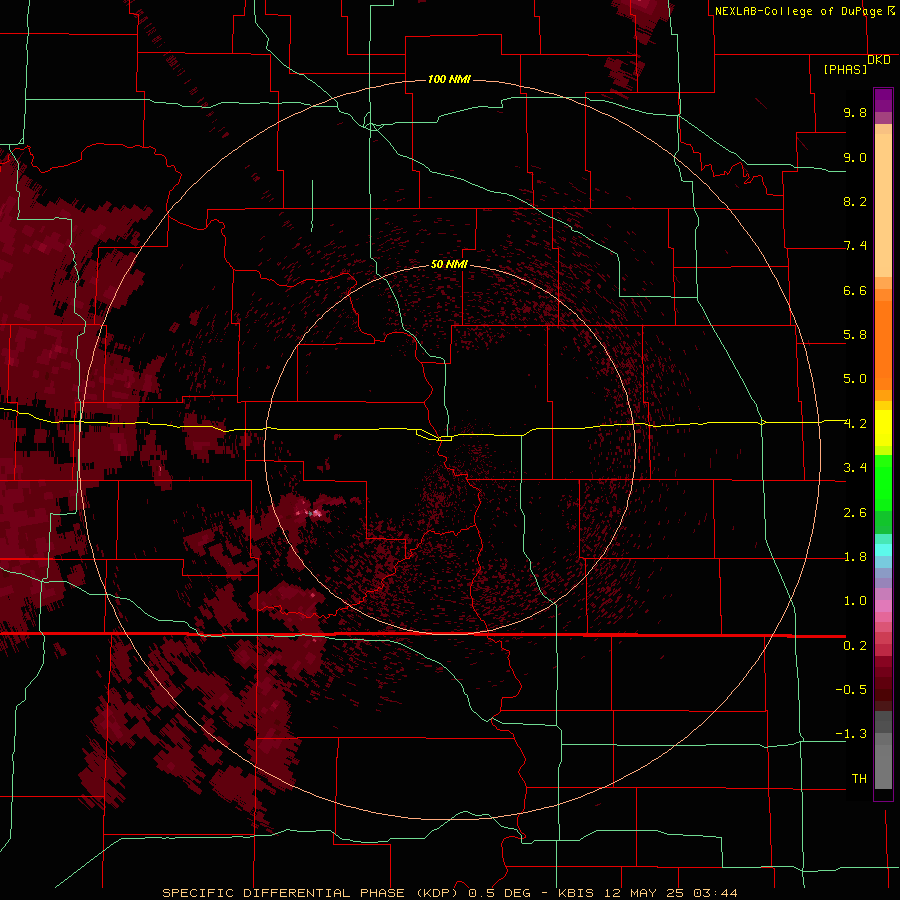The width and height of the screenshot is (900, 900).
Task: Click the 50 NMI range ring label
Action: 449,264
